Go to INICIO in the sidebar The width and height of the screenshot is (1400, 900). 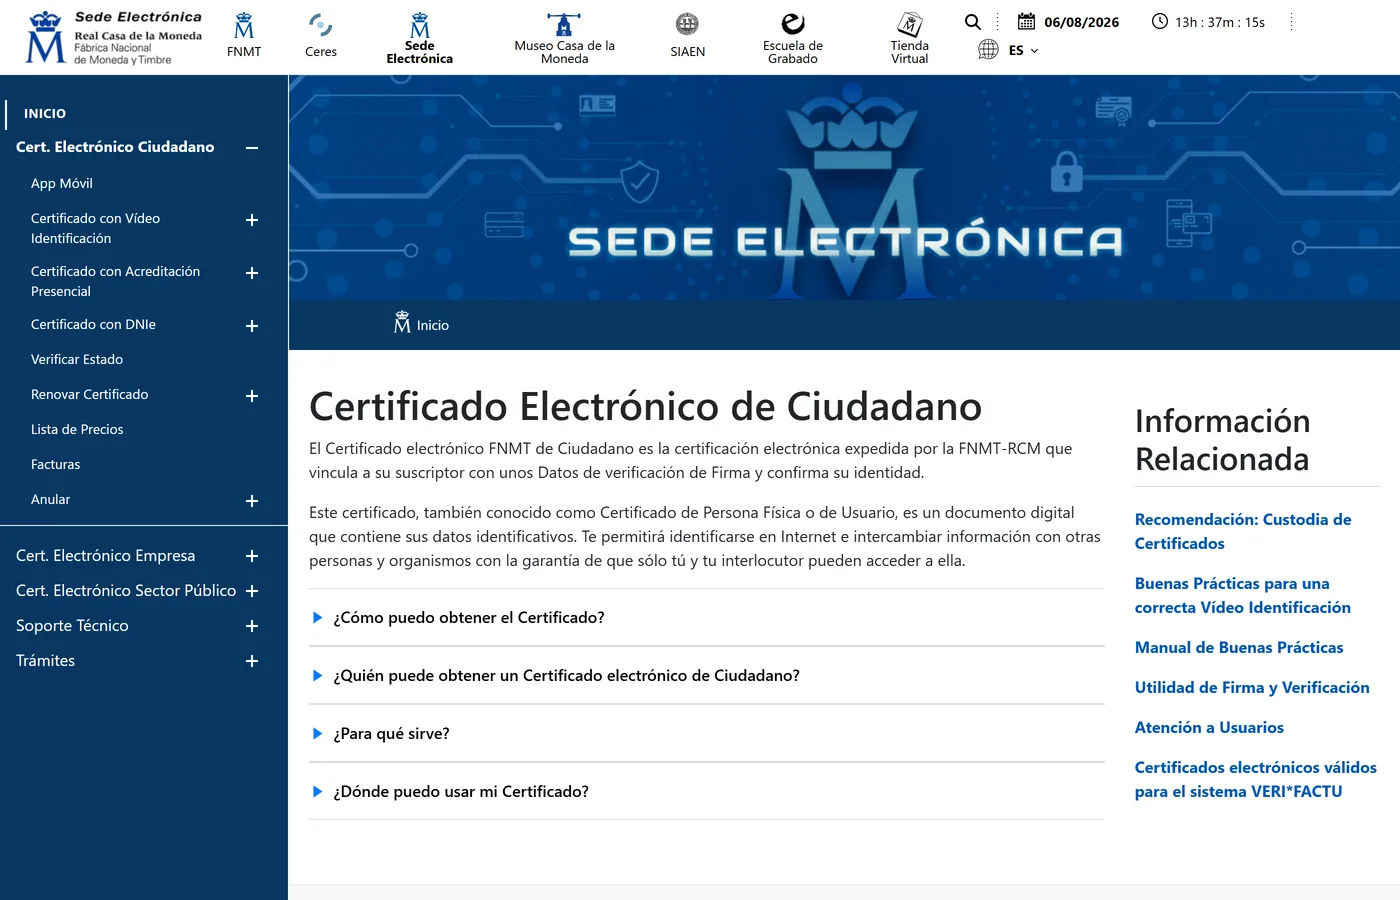click(x=45, y=114)
